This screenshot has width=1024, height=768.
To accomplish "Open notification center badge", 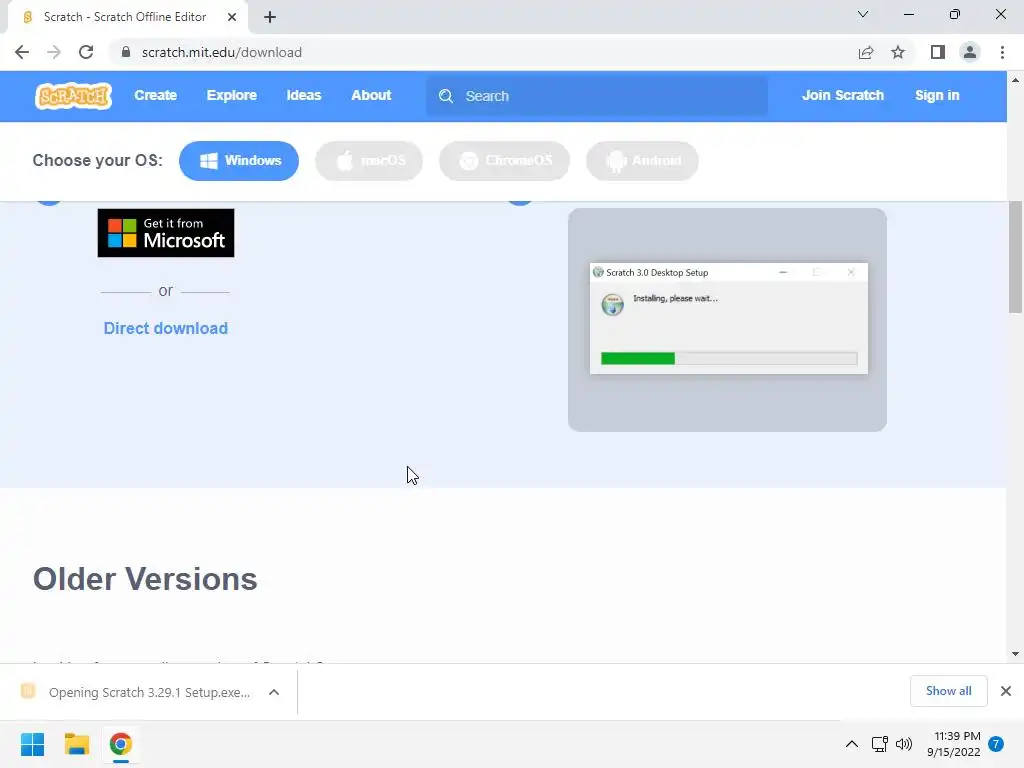I will (996, 744).
